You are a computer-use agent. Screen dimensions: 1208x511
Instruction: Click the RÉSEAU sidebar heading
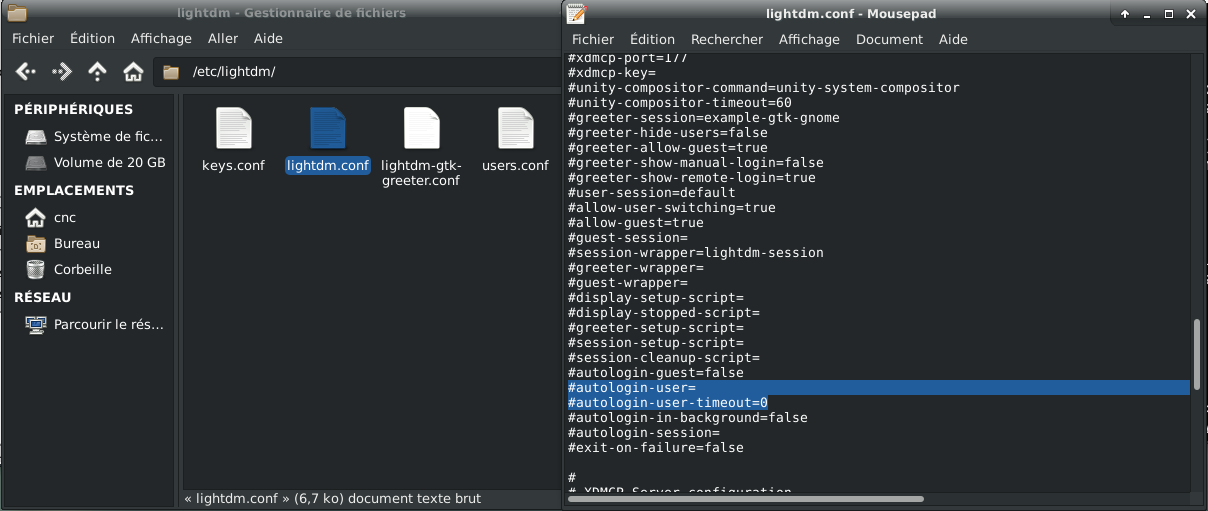point(42,297)
